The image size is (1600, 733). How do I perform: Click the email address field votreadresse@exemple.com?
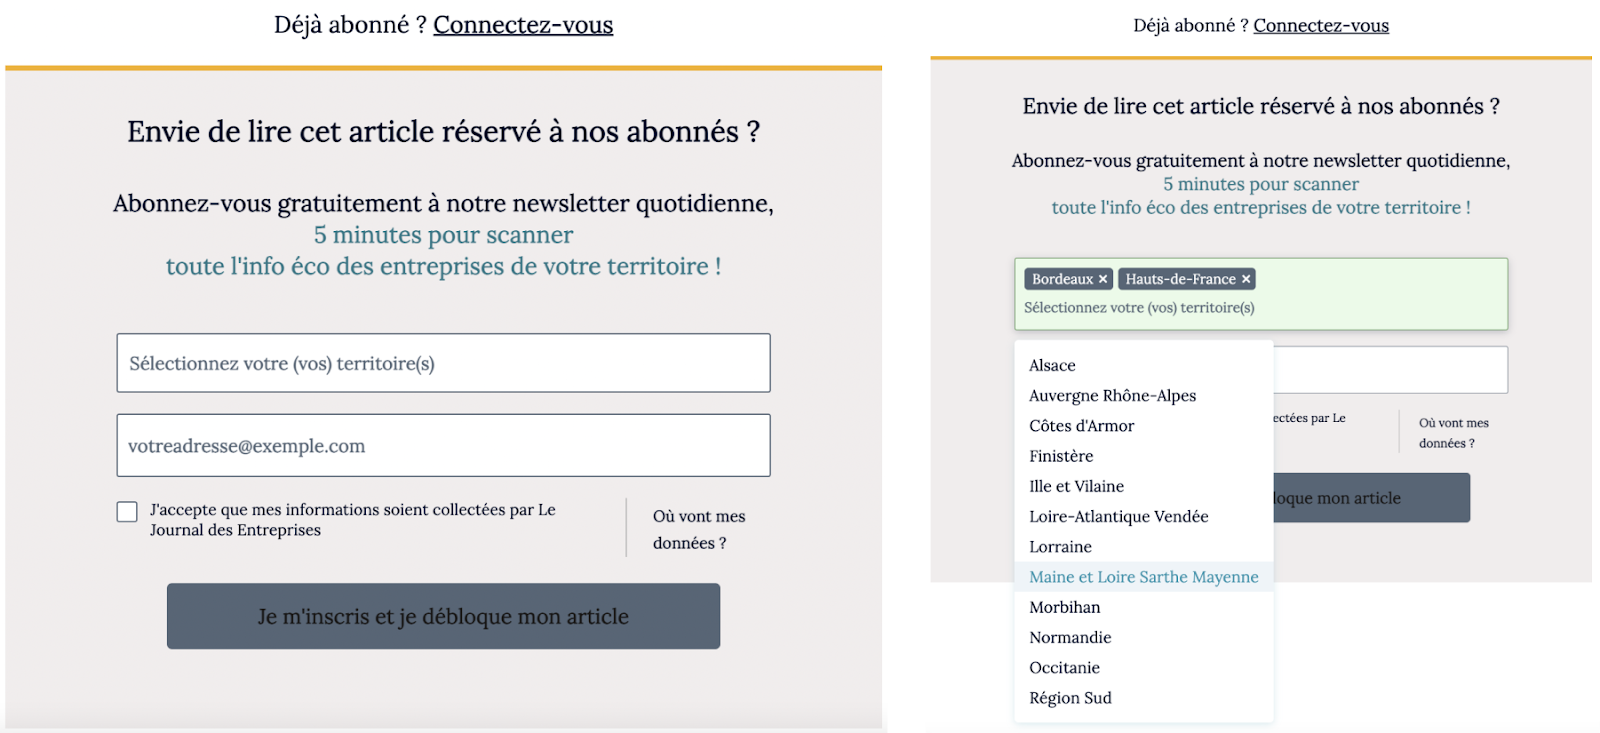pos(443,445)
